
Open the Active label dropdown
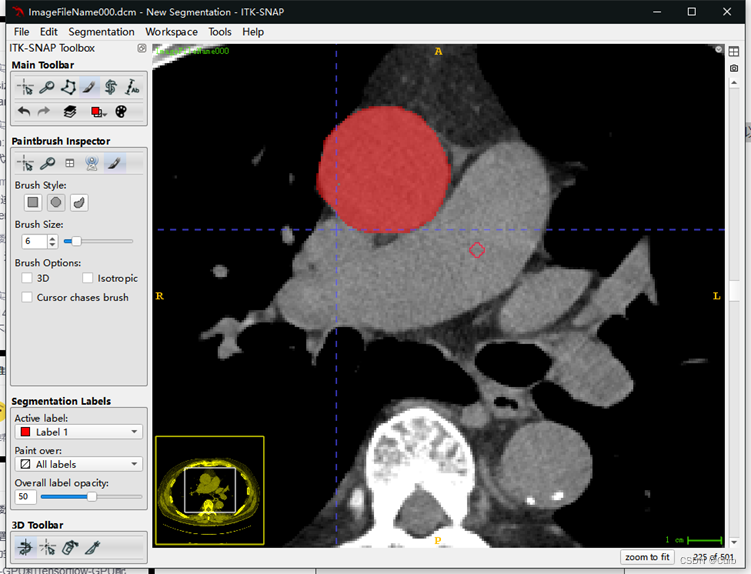point(79,432)
